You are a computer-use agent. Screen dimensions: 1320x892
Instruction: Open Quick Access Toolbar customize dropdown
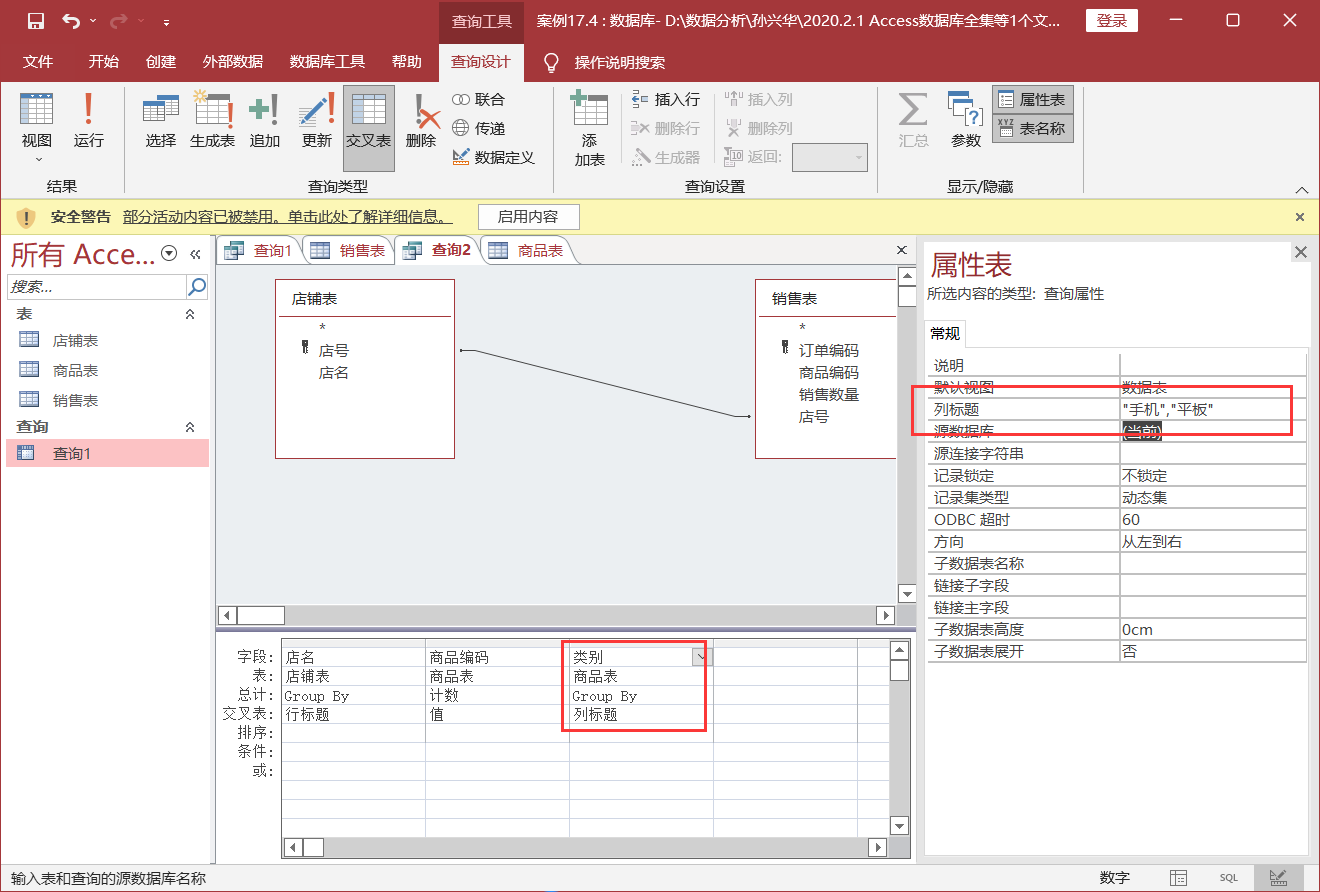(x=166, y=21)
